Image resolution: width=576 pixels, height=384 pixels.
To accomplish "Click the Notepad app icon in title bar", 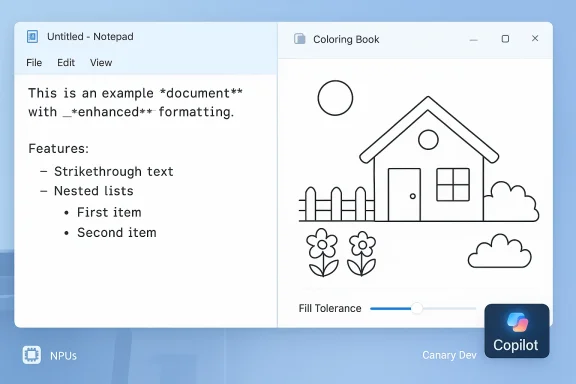I will [32, 36].
